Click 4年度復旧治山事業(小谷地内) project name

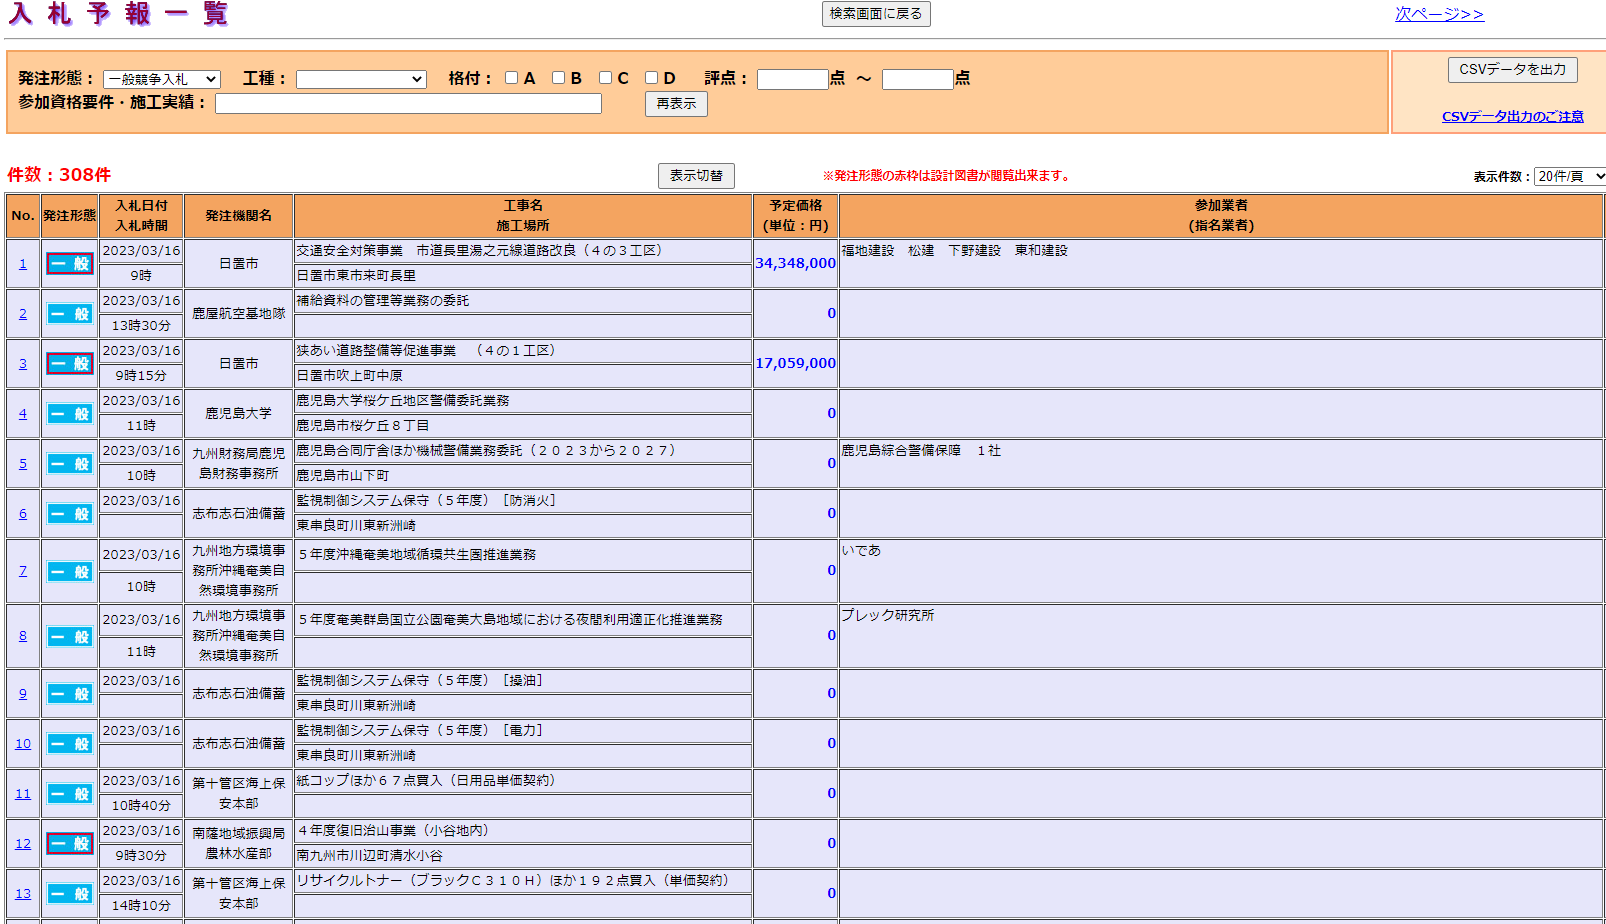coord(393,831)
